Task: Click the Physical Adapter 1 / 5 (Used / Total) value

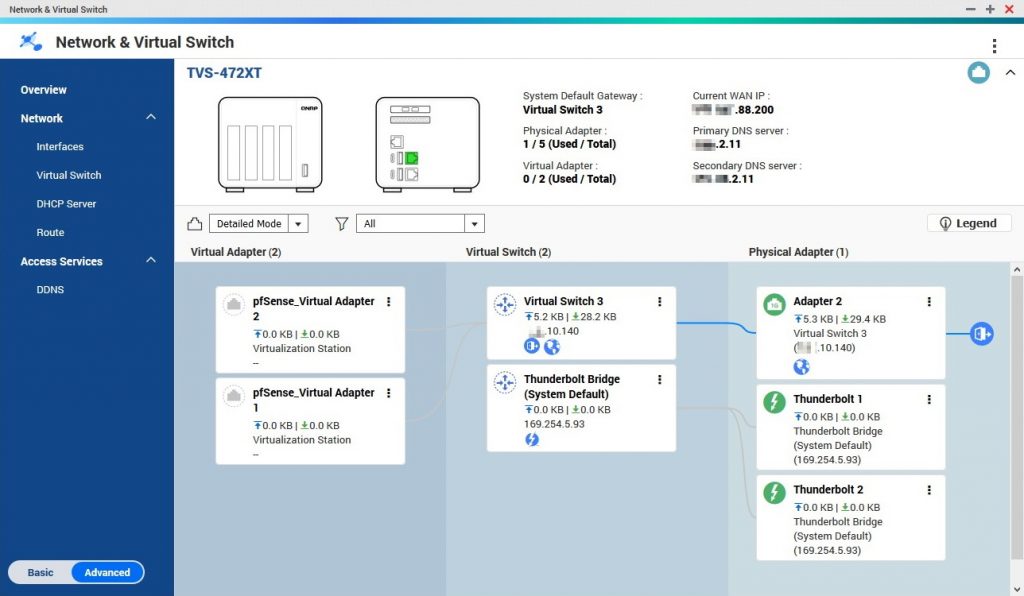Action: coord(569,144)
